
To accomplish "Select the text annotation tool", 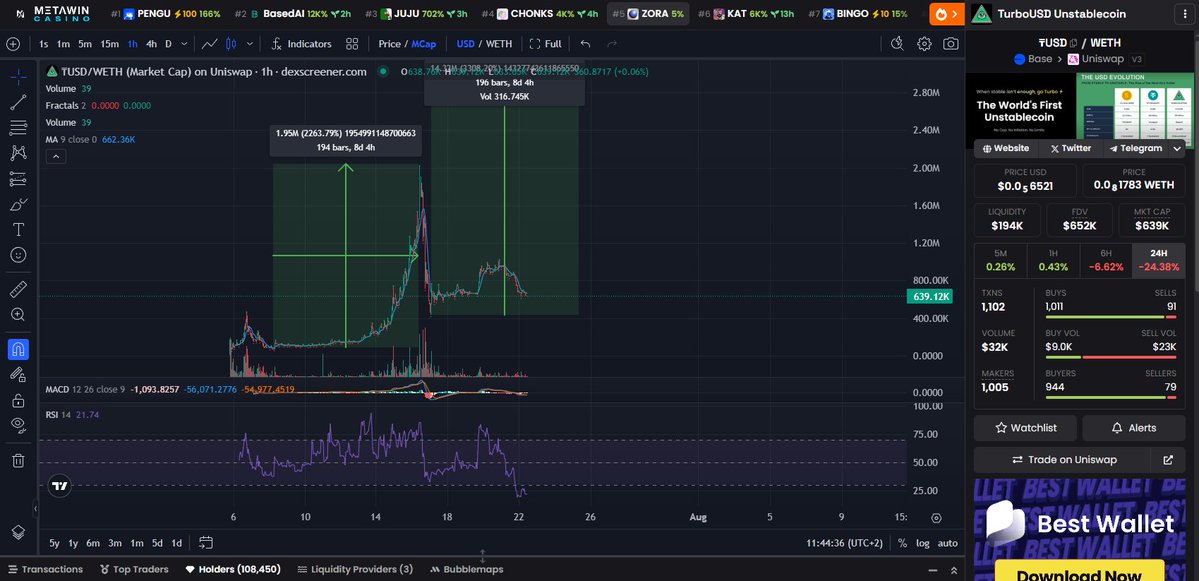I will pyautogui.click(x=18, y=229).
